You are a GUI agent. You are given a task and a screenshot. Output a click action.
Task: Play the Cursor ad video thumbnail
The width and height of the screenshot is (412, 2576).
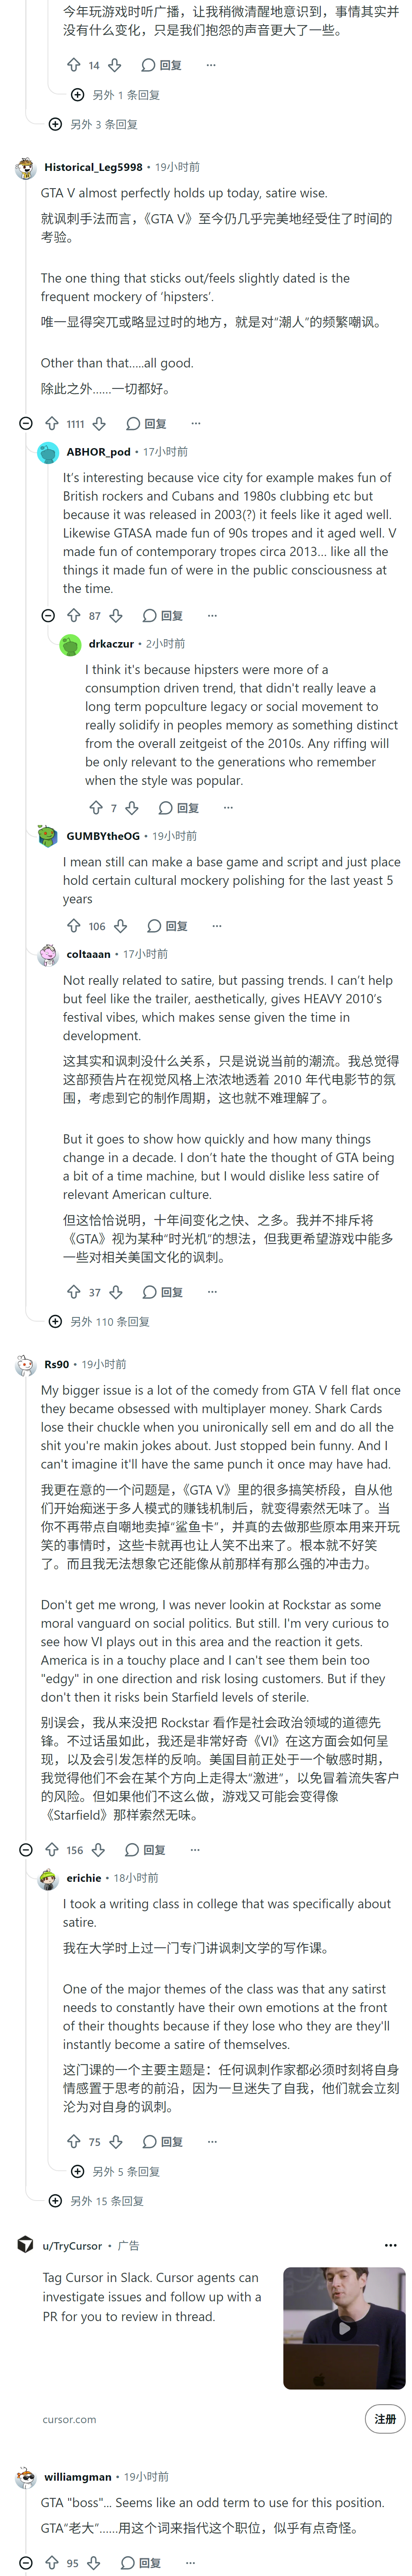coord(344,2327)
